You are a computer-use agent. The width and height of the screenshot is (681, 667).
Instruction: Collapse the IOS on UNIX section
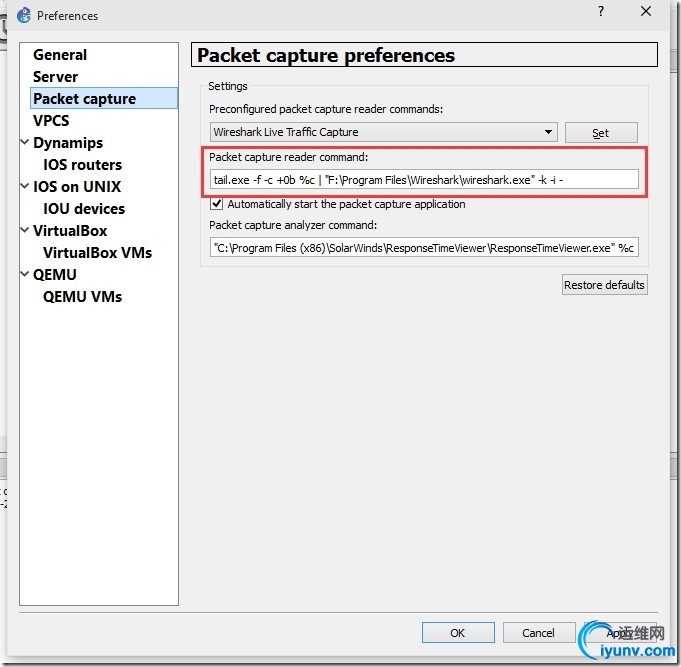point(25,186)
